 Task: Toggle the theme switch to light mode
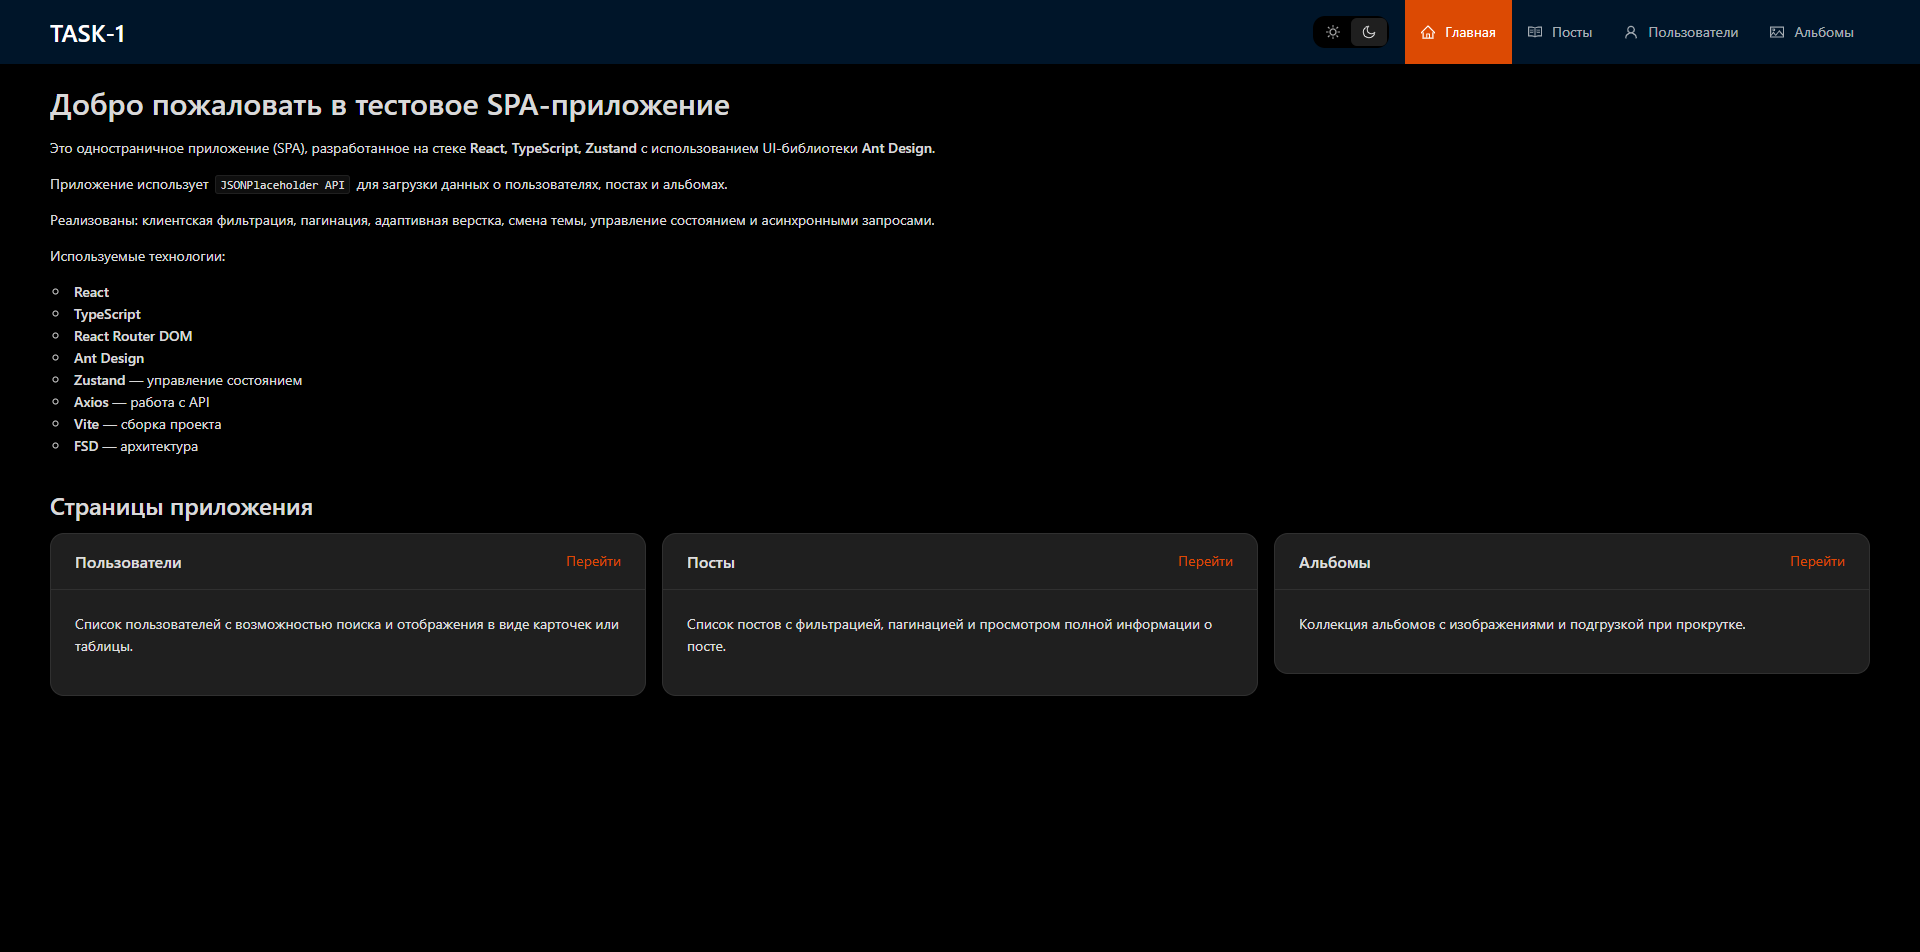point(1332,31)
